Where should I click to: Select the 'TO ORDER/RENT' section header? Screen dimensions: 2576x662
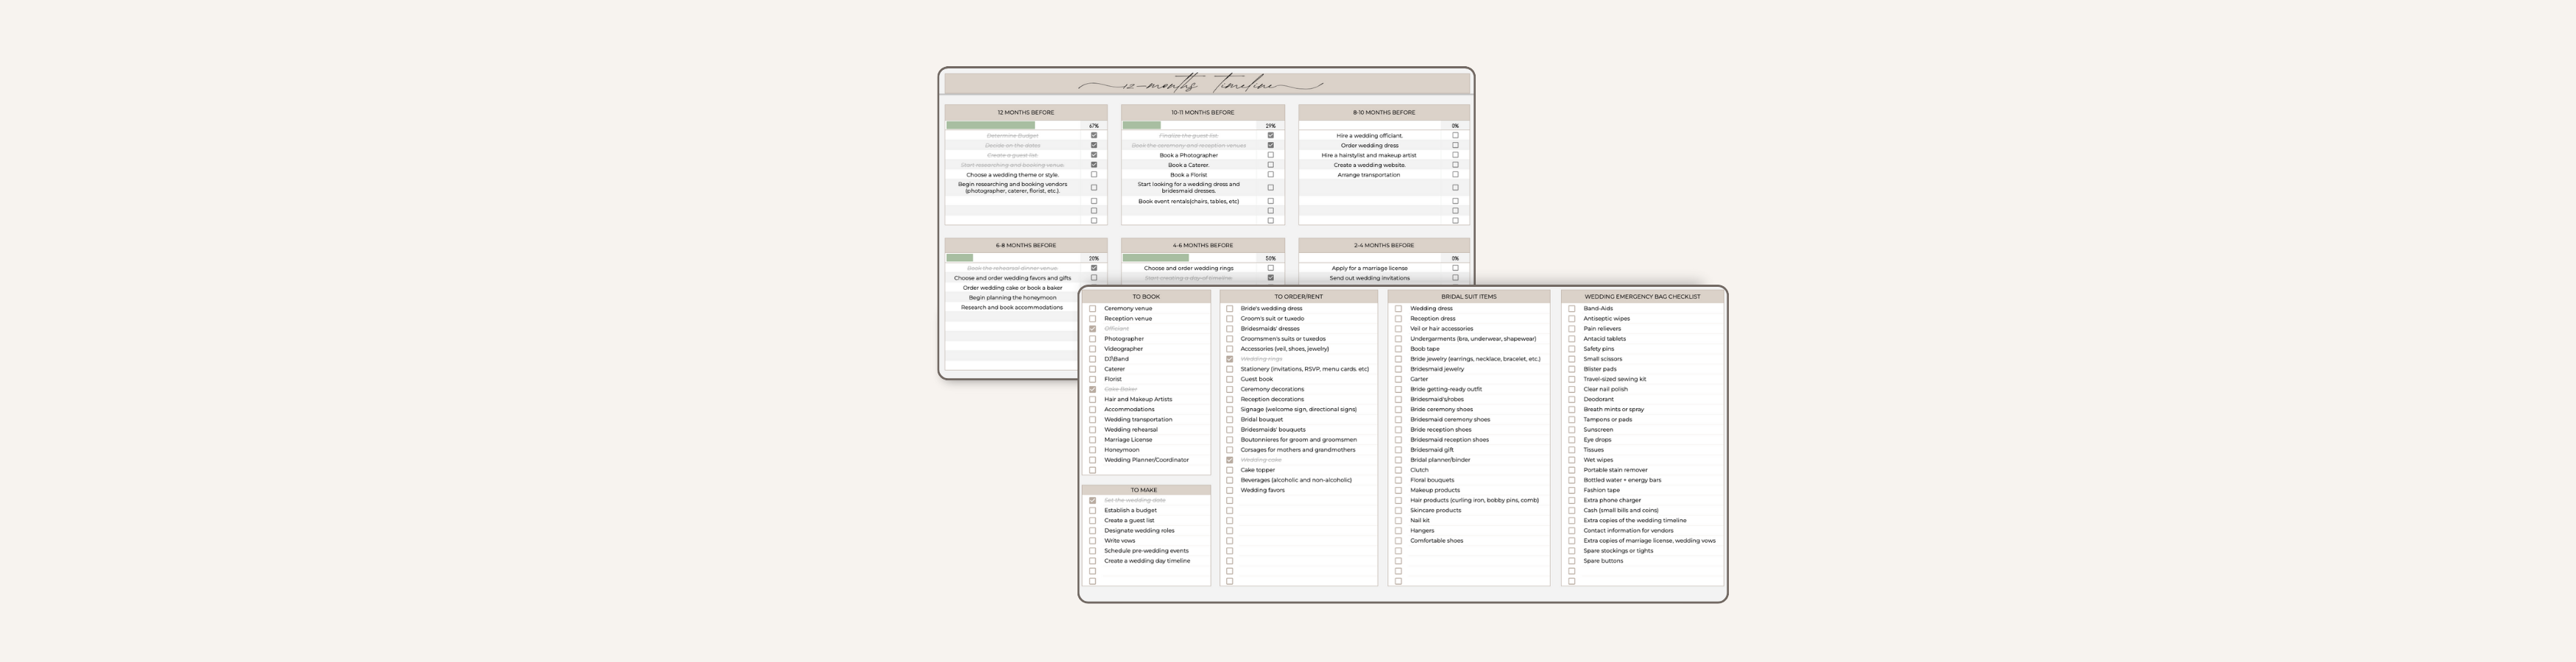pyautogui.click(x=1299, y=296)
